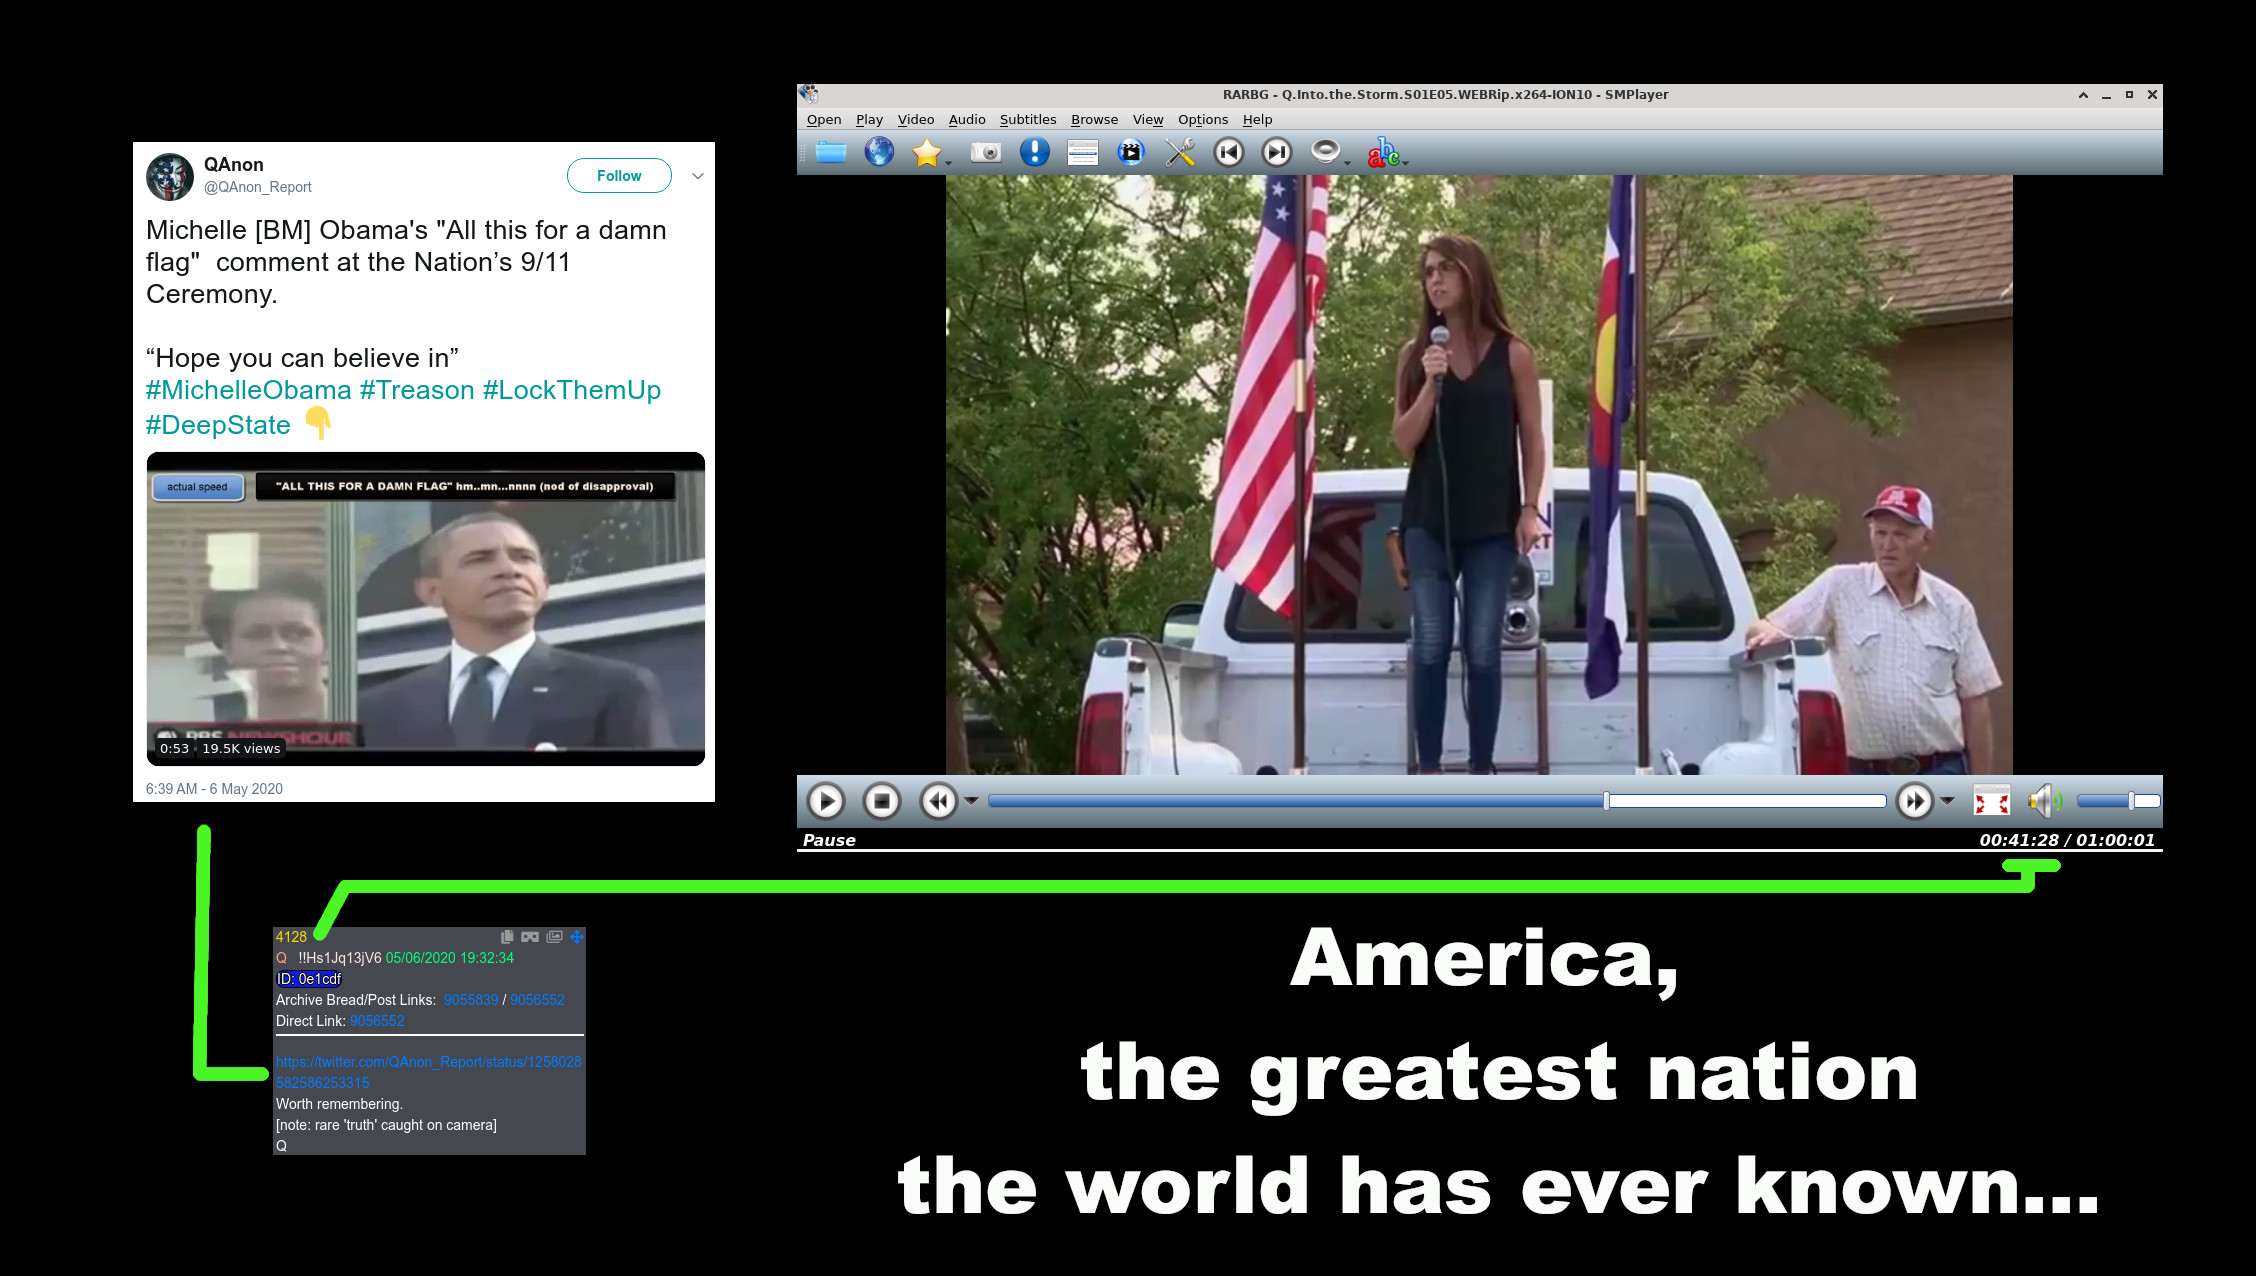
Task: Open the Help menu
Action: coord(1257,120)
